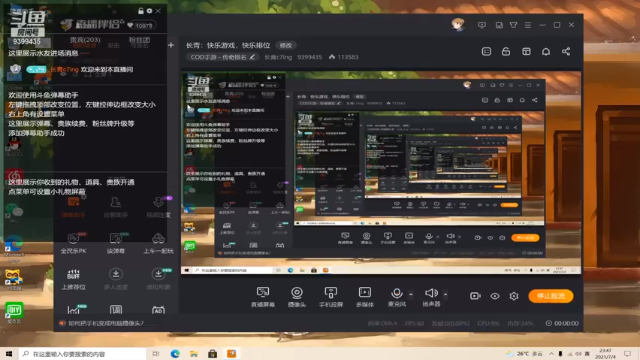Viewport: 640px width, 360px height.
Task: Open the skin (shirt) icon in title bar
Action: click(513, 25)
